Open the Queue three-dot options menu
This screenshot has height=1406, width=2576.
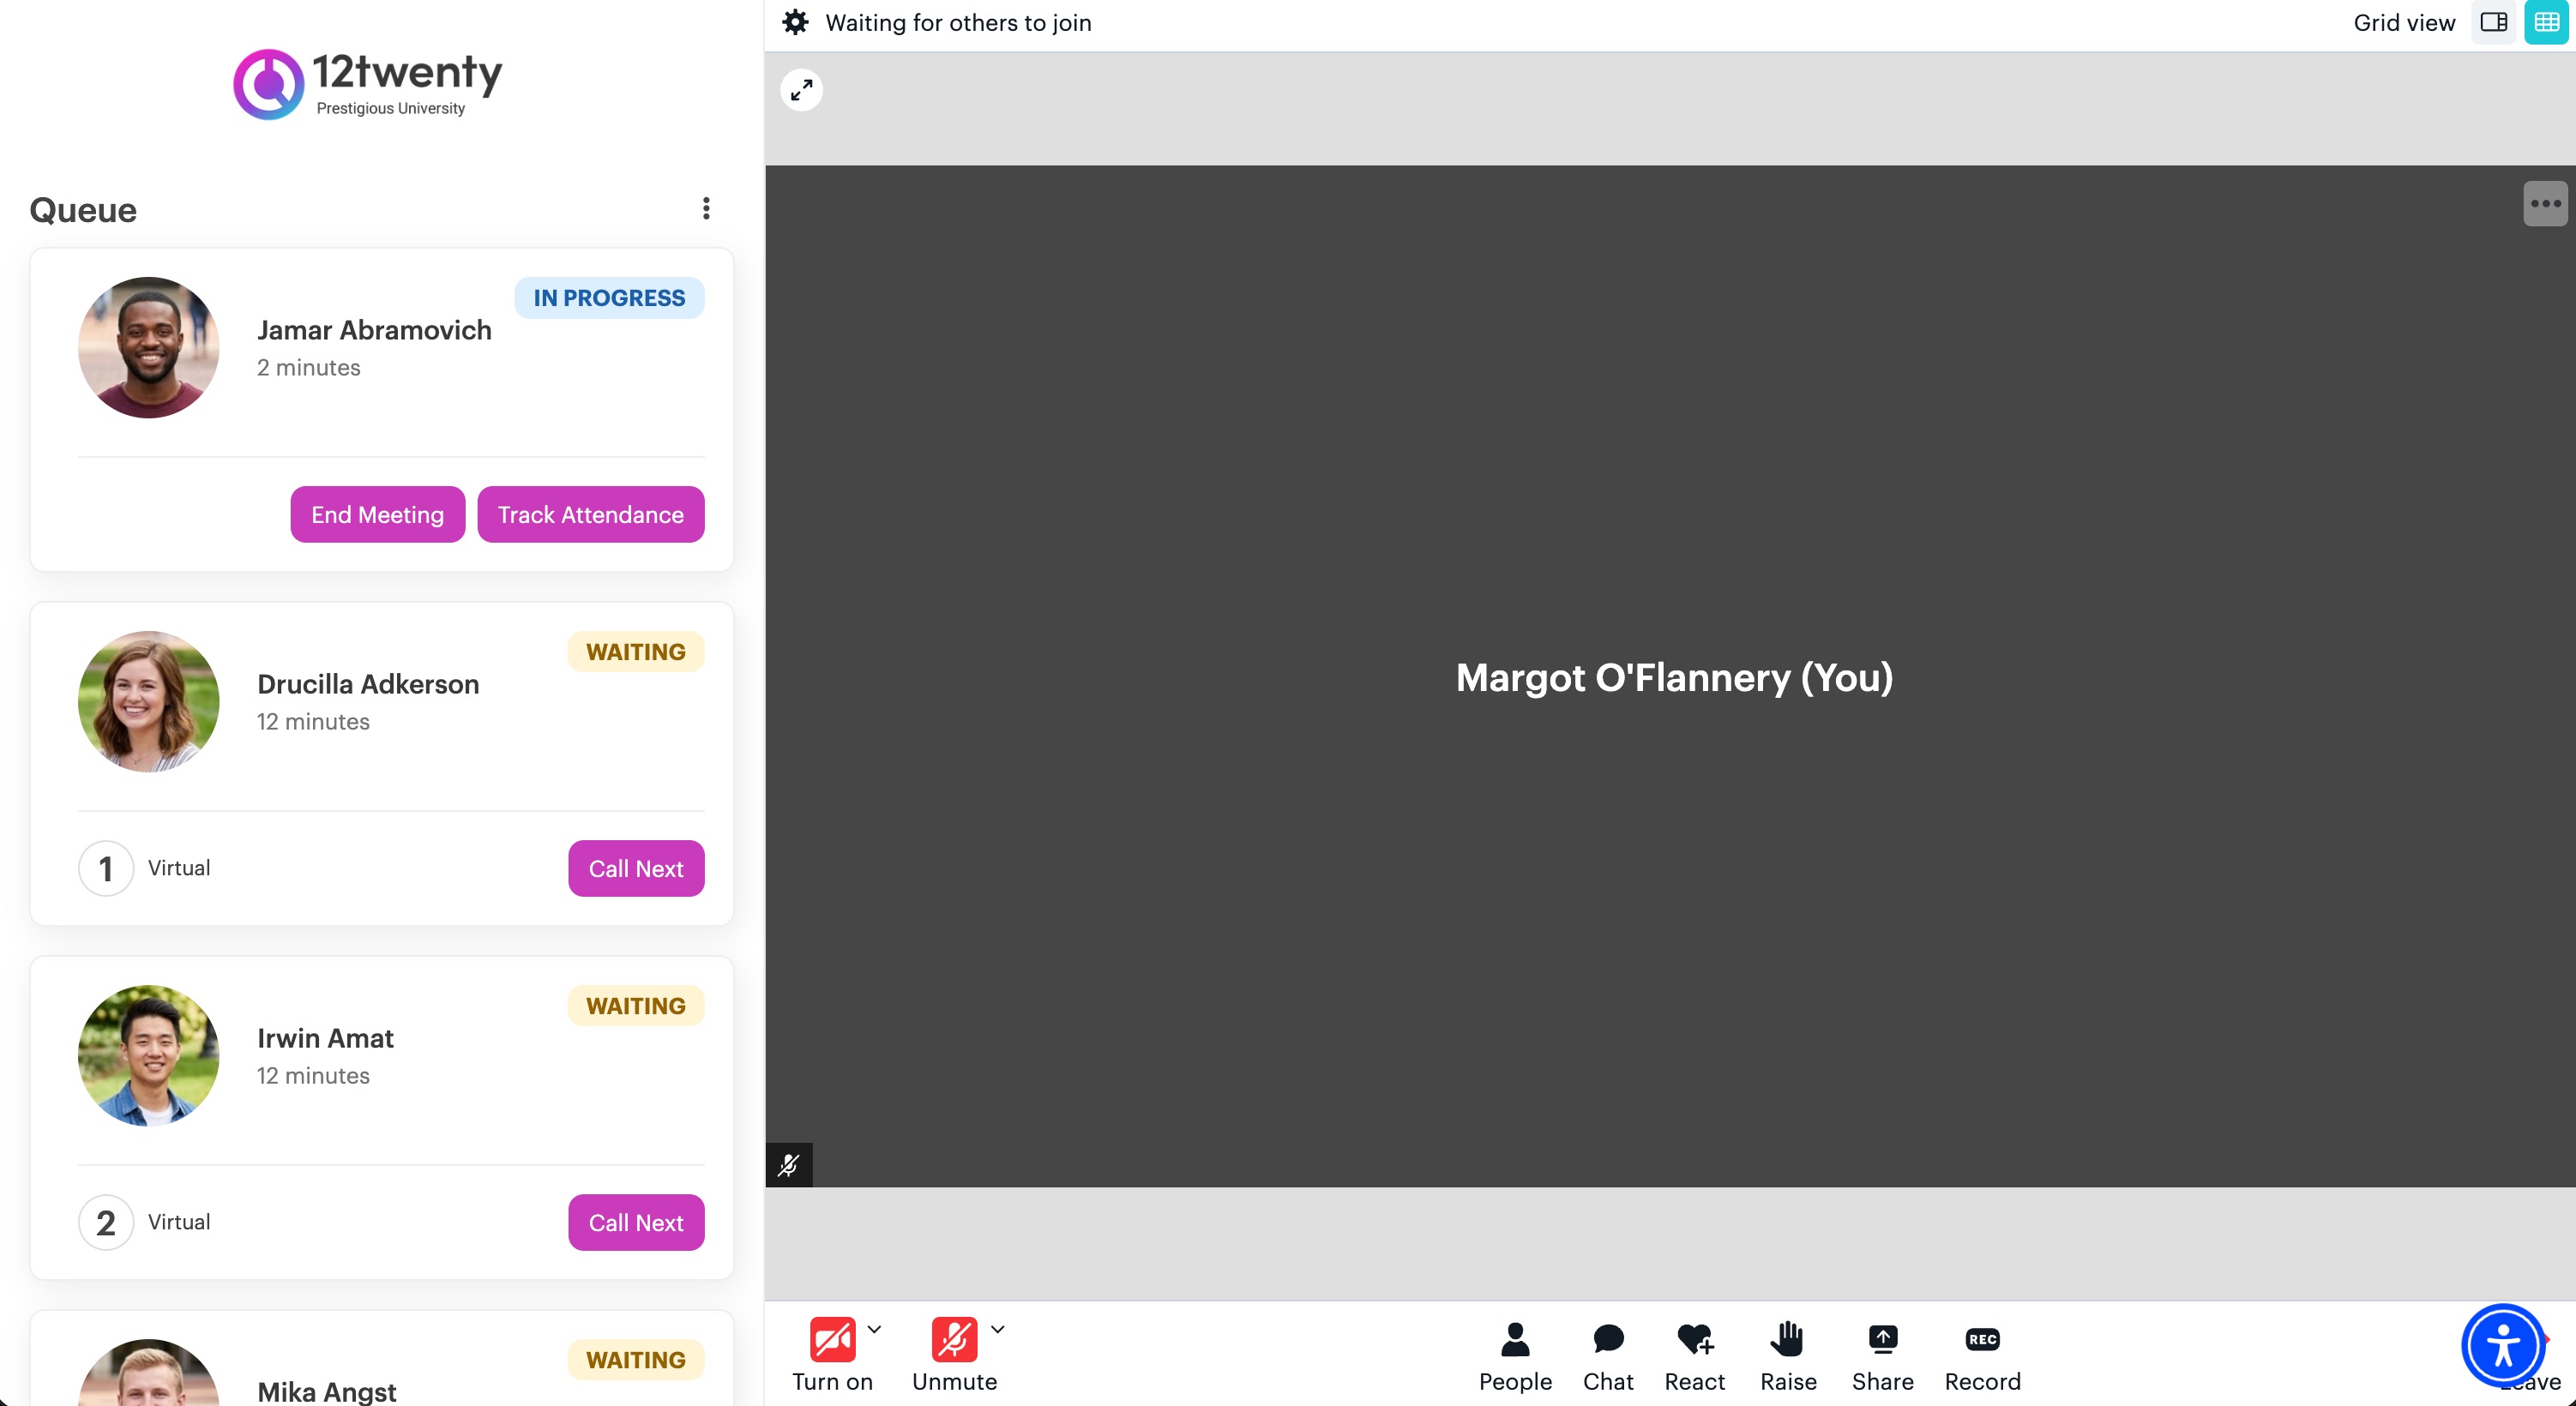[706, 208]
